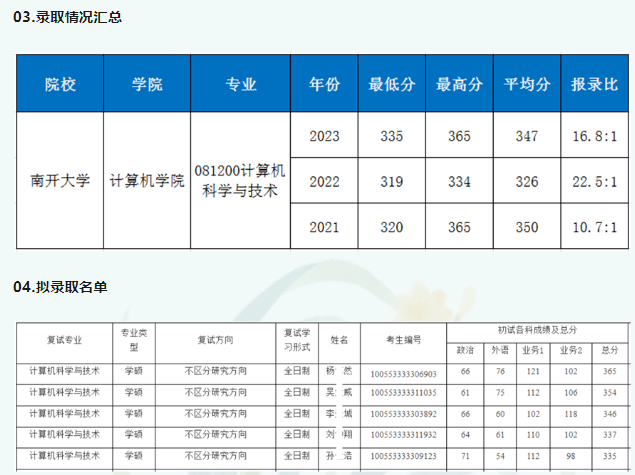
Task: Click candidate number 100553333306903
Action: (403, 374)
